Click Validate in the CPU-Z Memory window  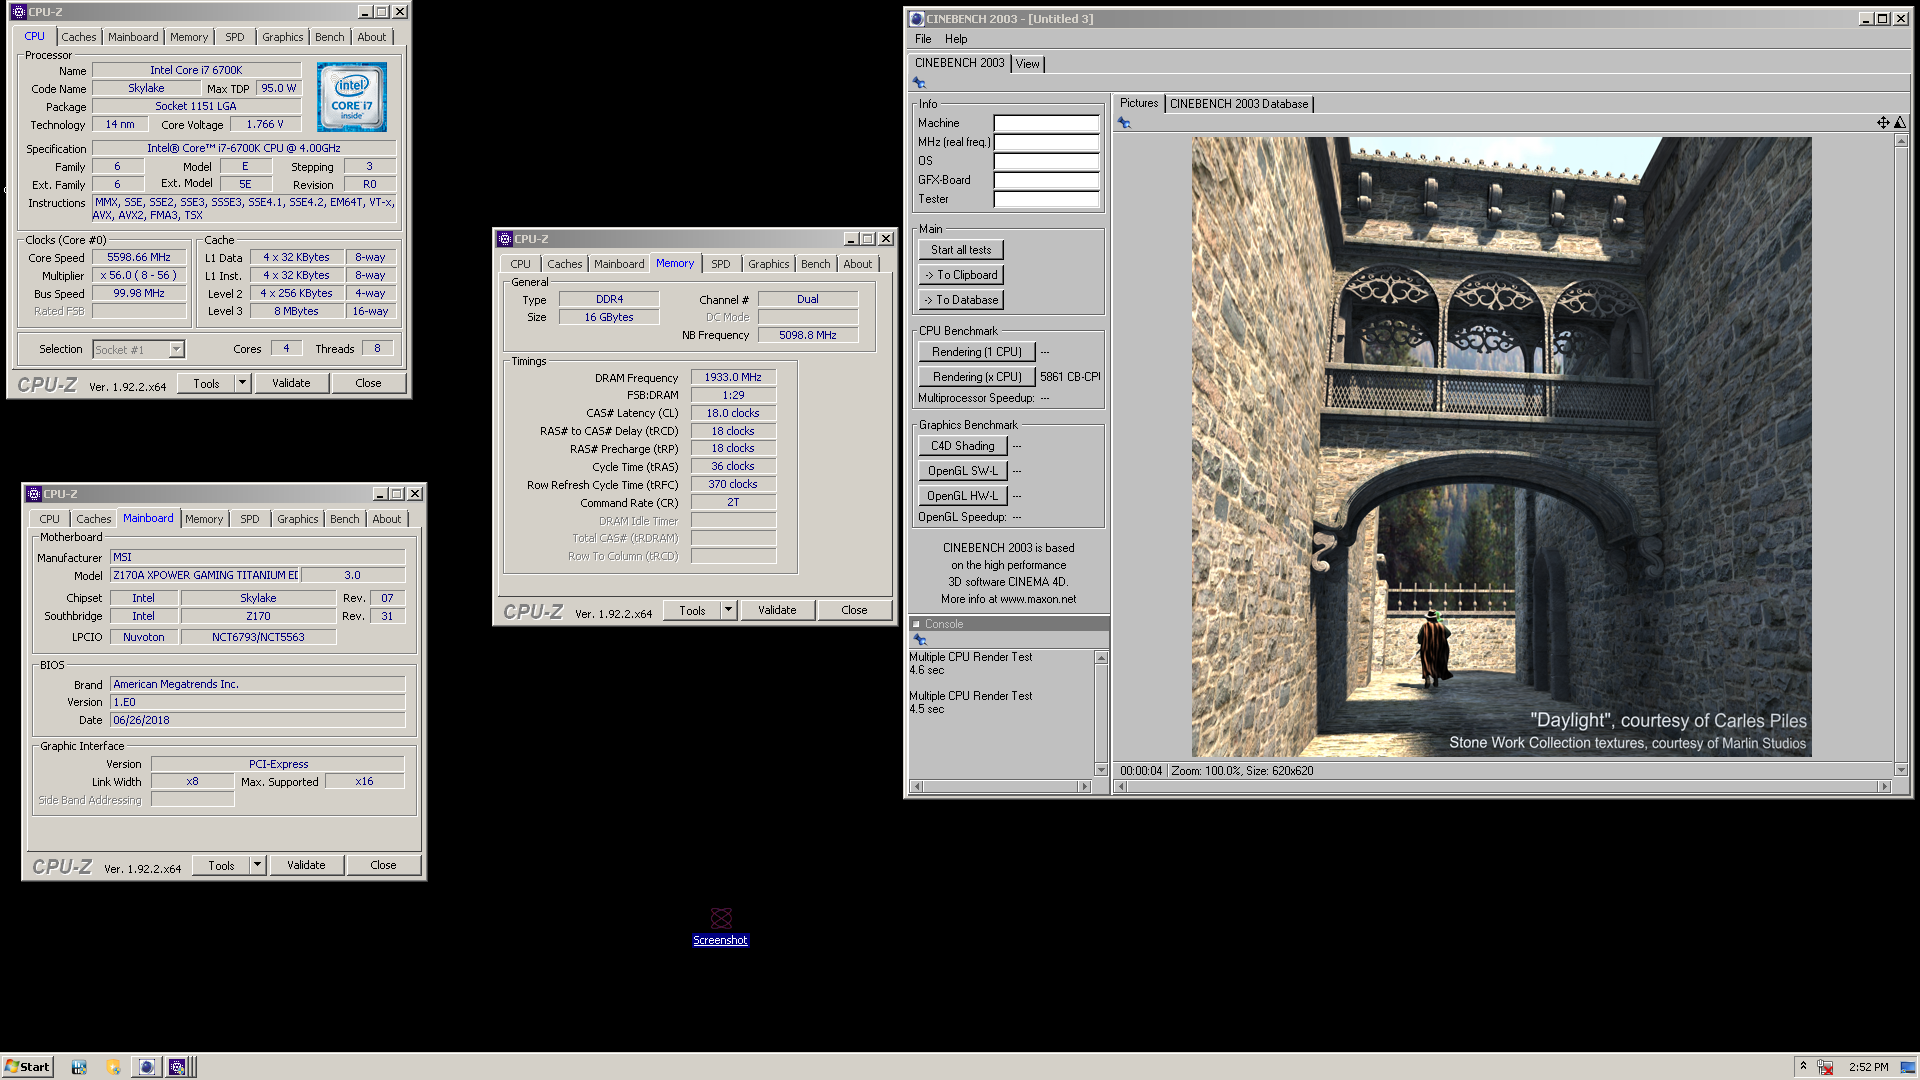point(777,610)
